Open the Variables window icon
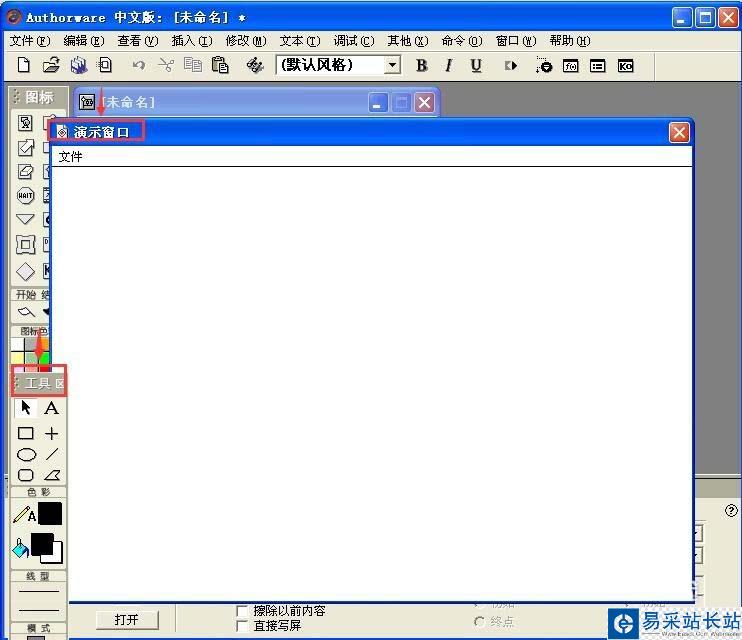742x640 pixels. 598,66
